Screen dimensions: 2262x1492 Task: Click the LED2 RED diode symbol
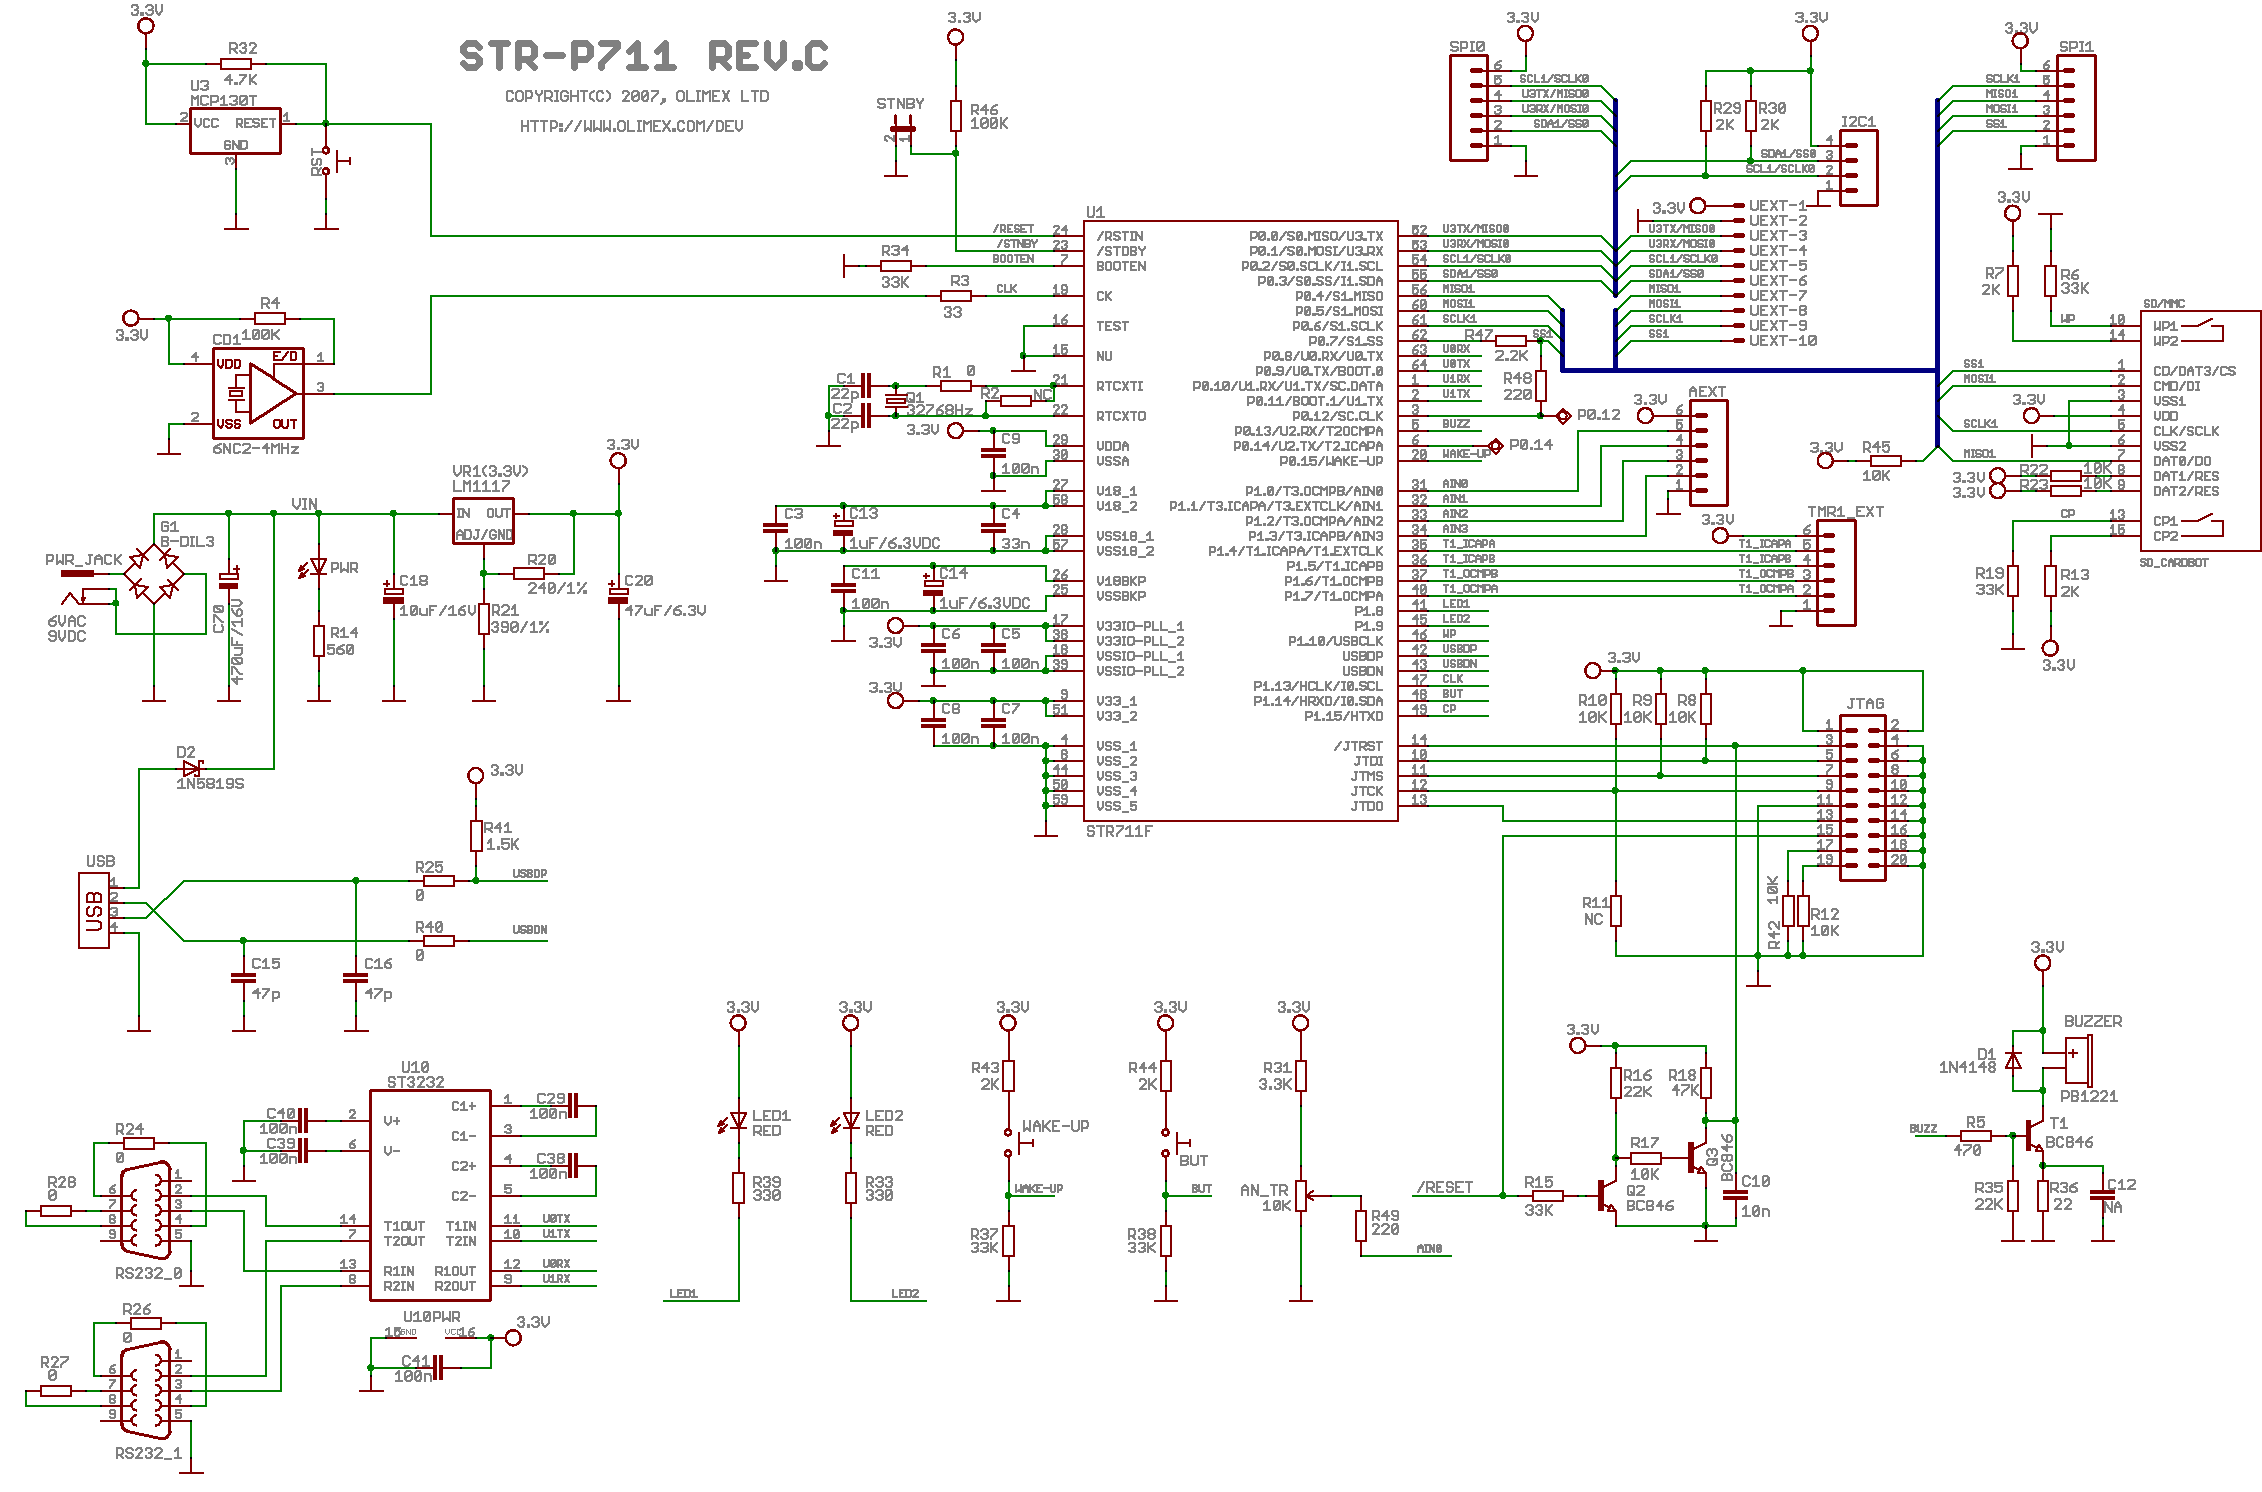(848, 1122)
